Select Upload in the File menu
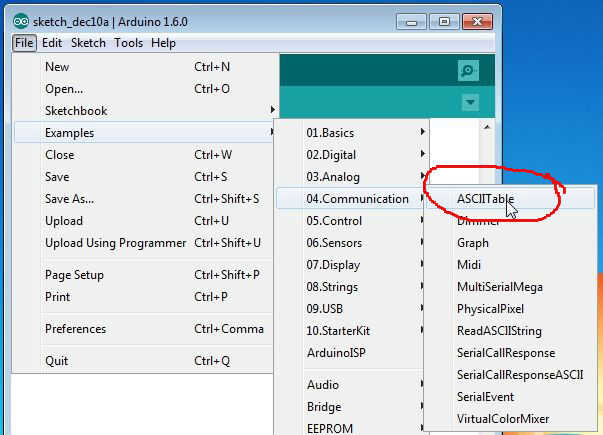The height and width of the screenshot is (435, 603). tap(143, 221)
